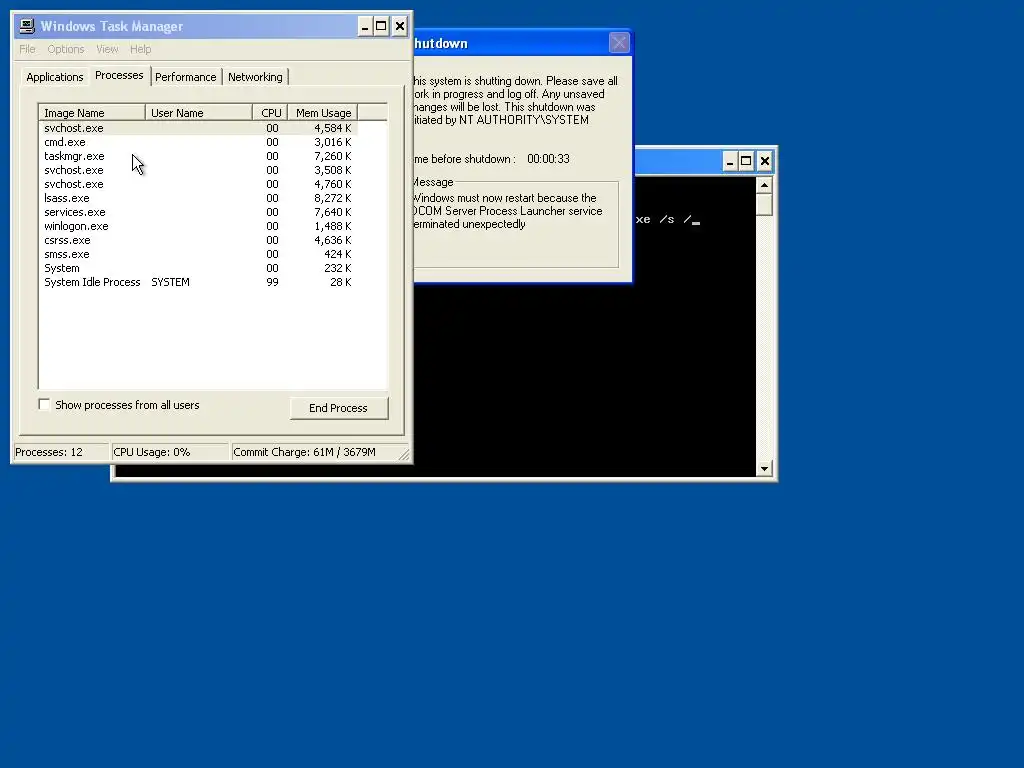Image resolution: width=1024 pixels, height=768 pixels.
Task: Switch to the Applications tab
Action: coord(55,77)
